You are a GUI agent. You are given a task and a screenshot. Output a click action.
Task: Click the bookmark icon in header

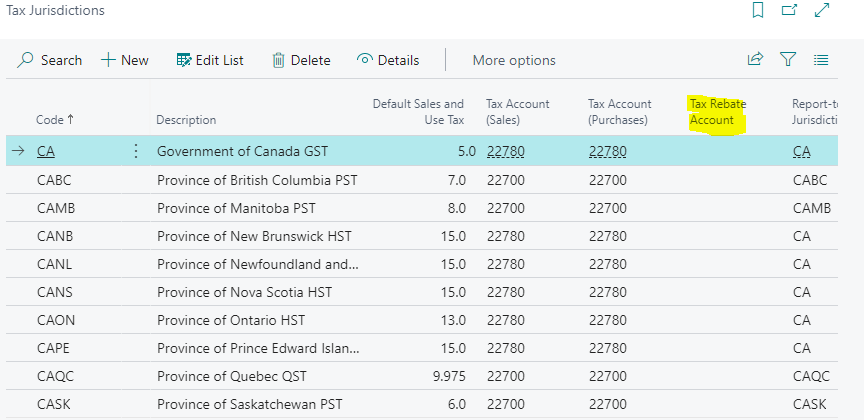point(758,11)
